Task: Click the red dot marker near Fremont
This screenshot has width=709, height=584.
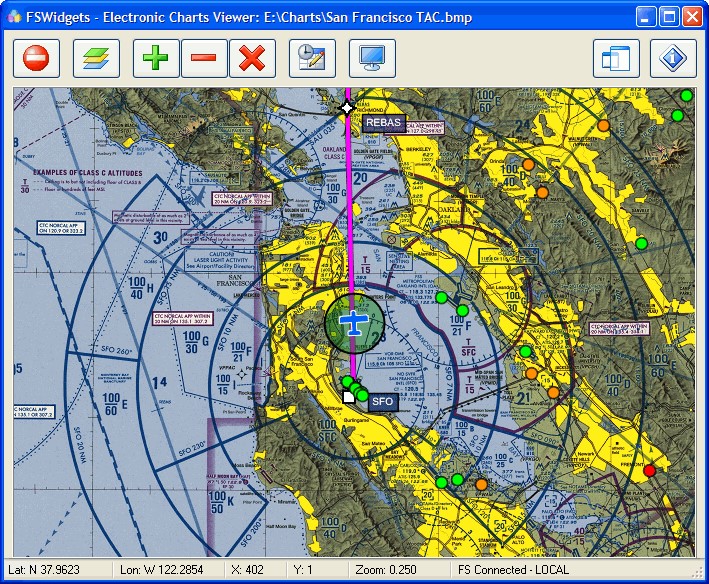Action: coord(649,470)
